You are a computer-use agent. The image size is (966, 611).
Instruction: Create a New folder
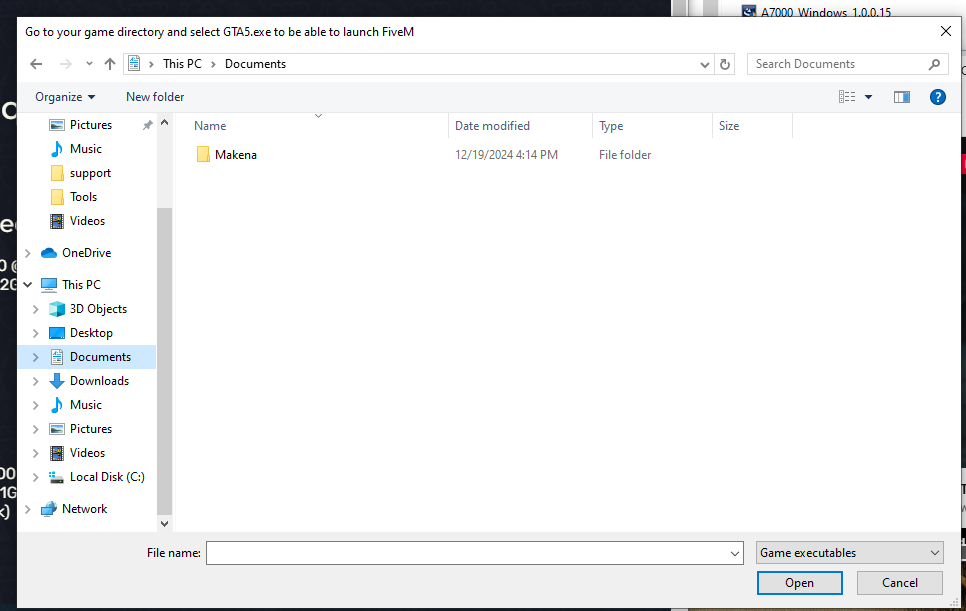[x=155, y=97]
